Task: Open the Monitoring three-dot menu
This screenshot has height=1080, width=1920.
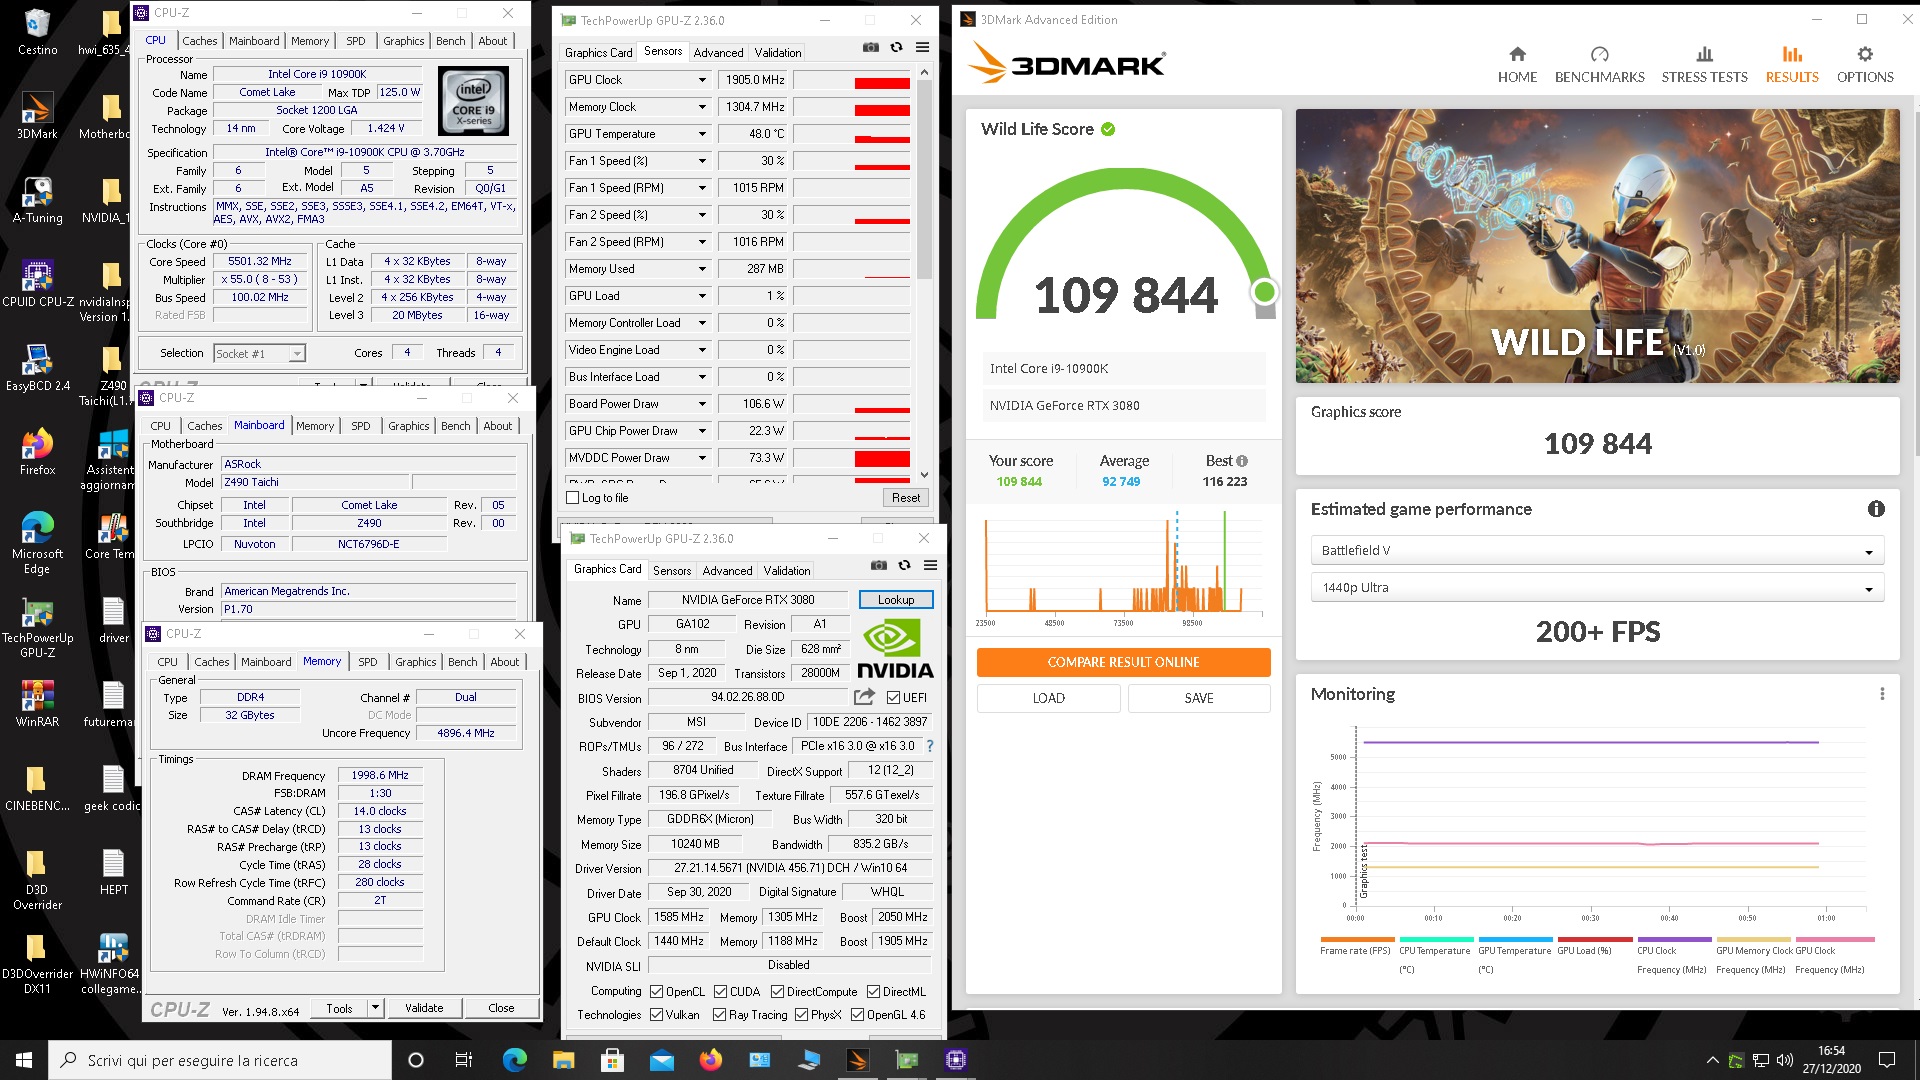Action: (x=1882, y=694)
